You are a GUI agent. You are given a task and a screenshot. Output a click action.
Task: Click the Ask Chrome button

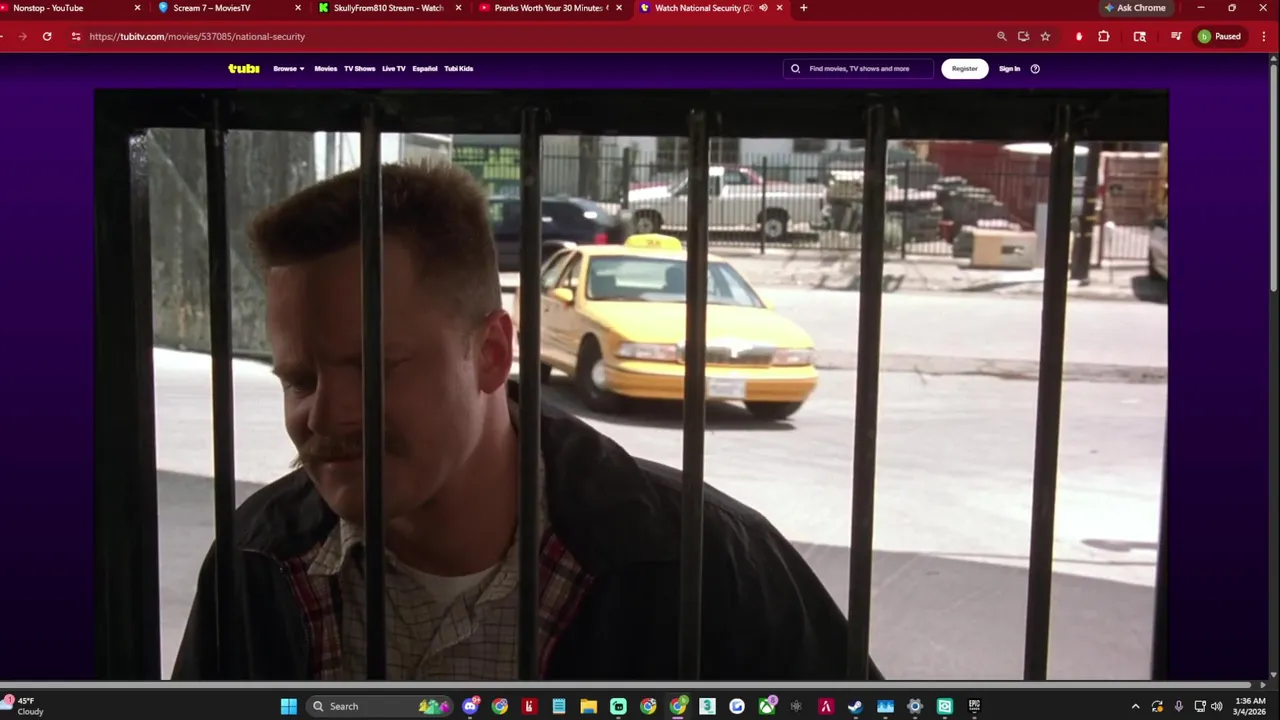[1135, 8]
